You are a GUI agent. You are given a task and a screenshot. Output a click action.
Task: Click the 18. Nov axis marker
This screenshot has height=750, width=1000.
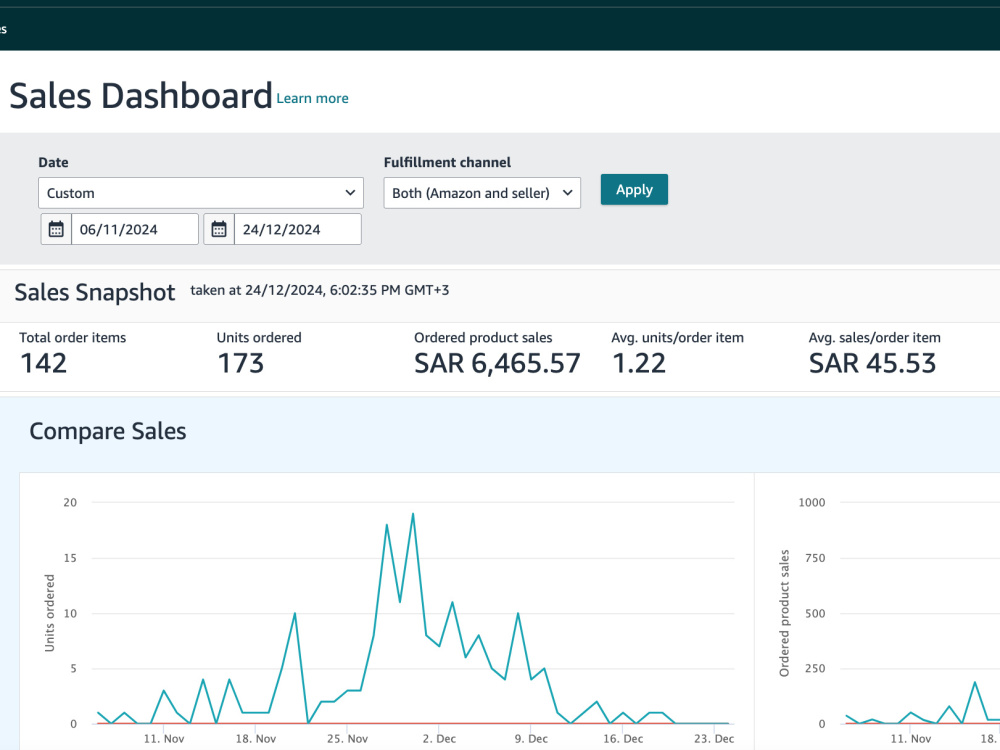pos(256,739)
